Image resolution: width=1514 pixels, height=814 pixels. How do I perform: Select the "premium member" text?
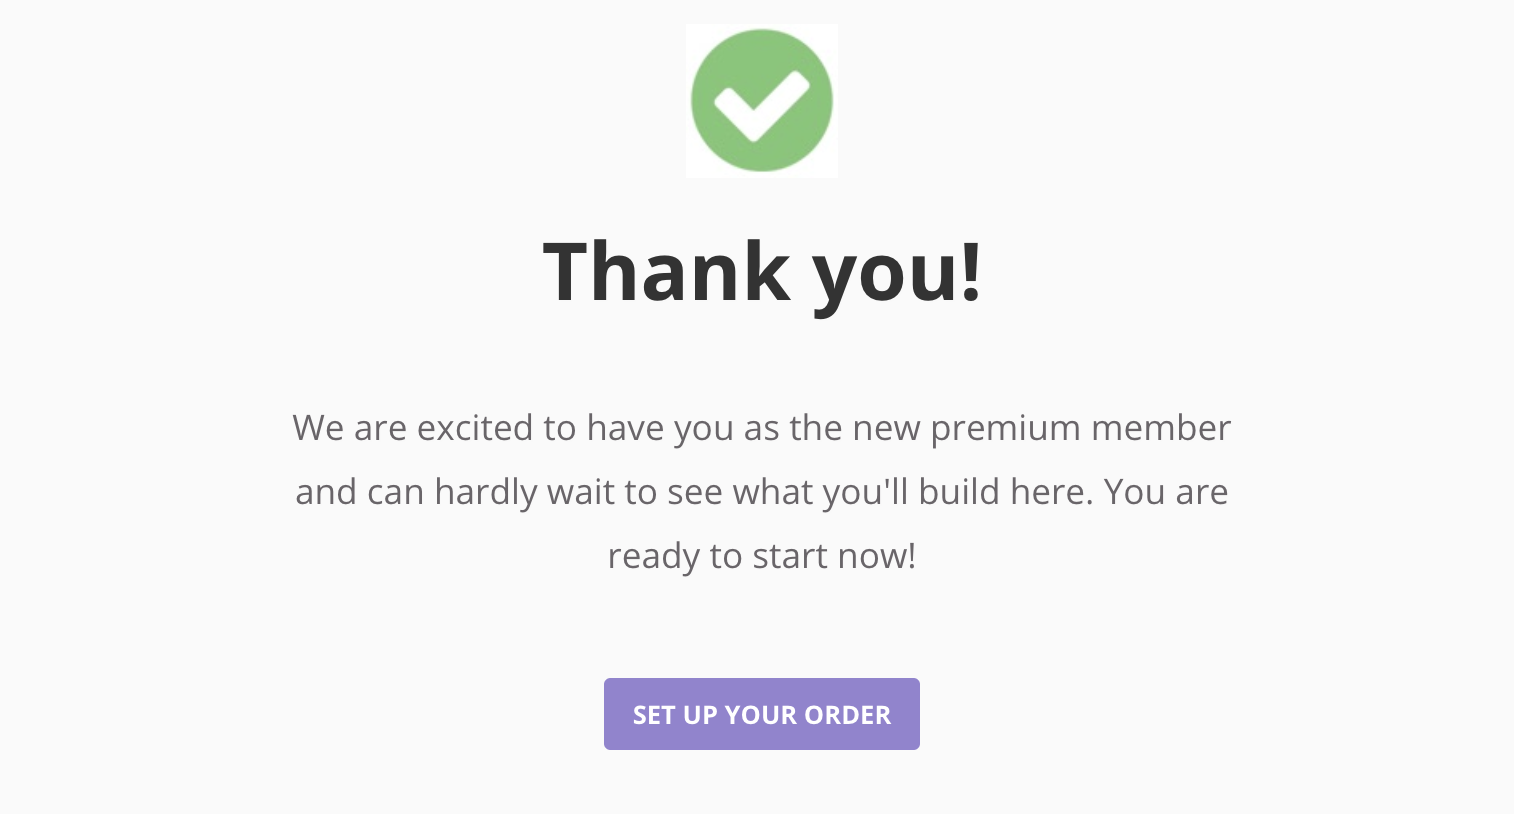(x=1080, y=428)
